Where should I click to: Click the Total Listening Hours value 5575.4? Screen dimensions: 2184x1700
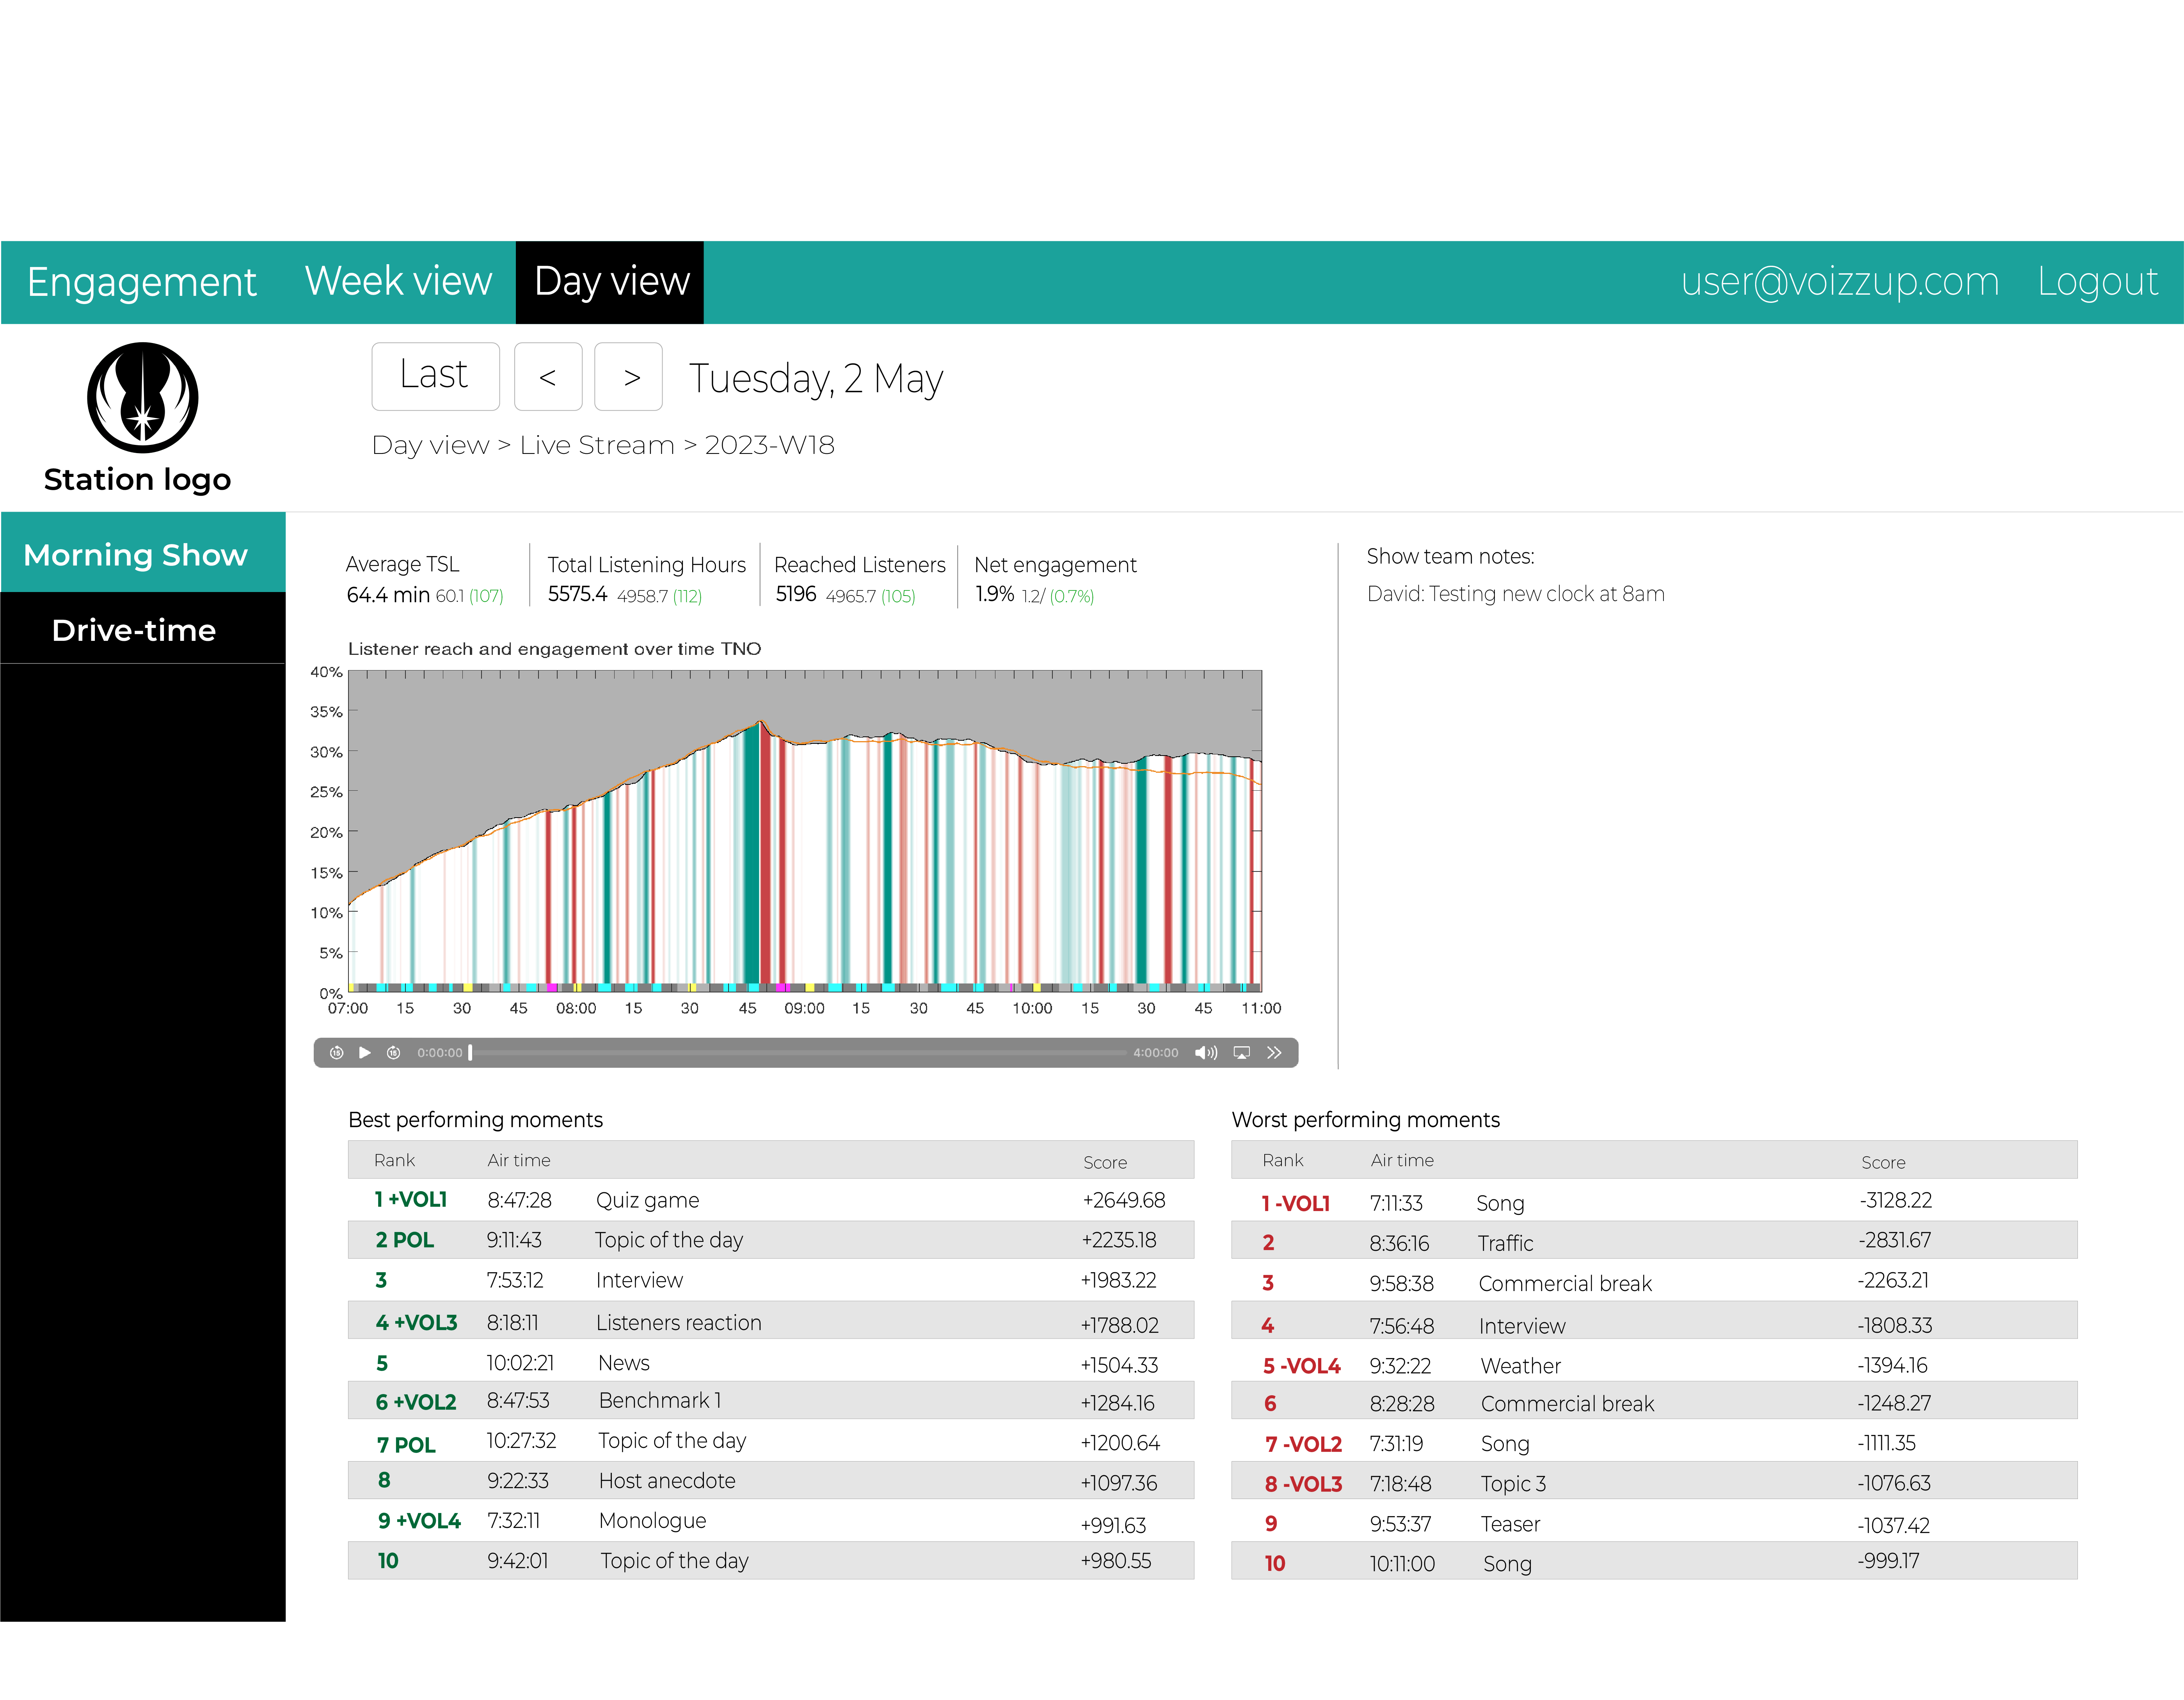(577, 594)
